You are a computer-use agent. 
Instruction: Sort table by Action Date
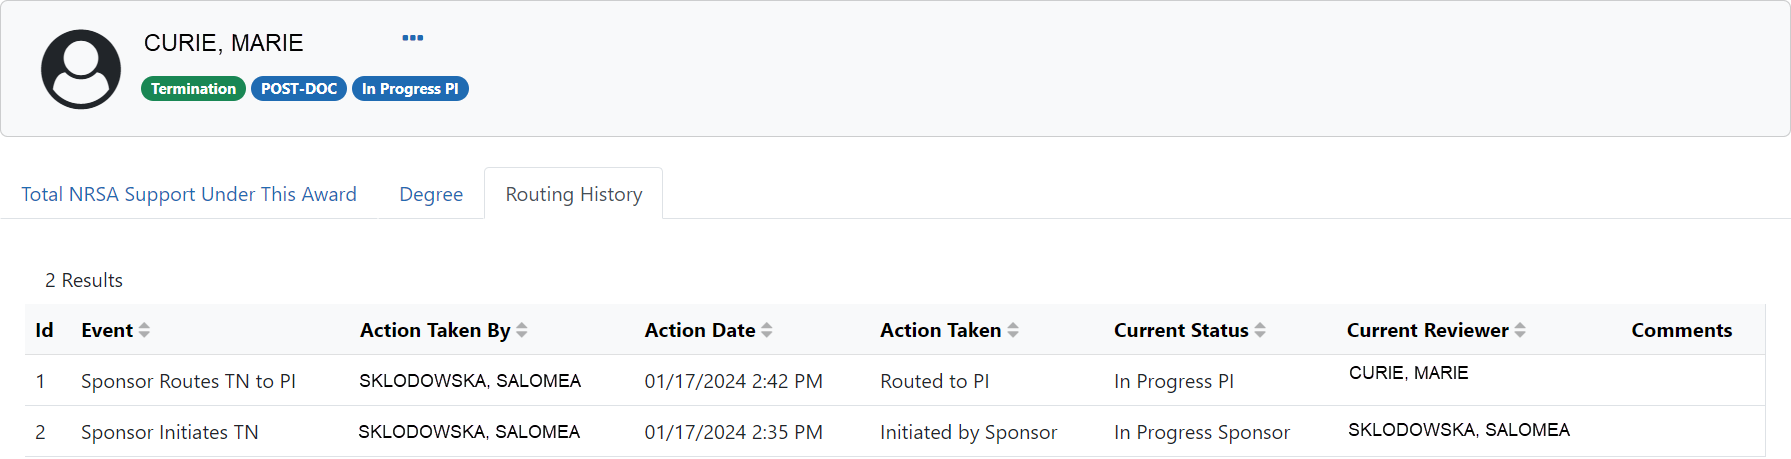[x=767, y=330]
